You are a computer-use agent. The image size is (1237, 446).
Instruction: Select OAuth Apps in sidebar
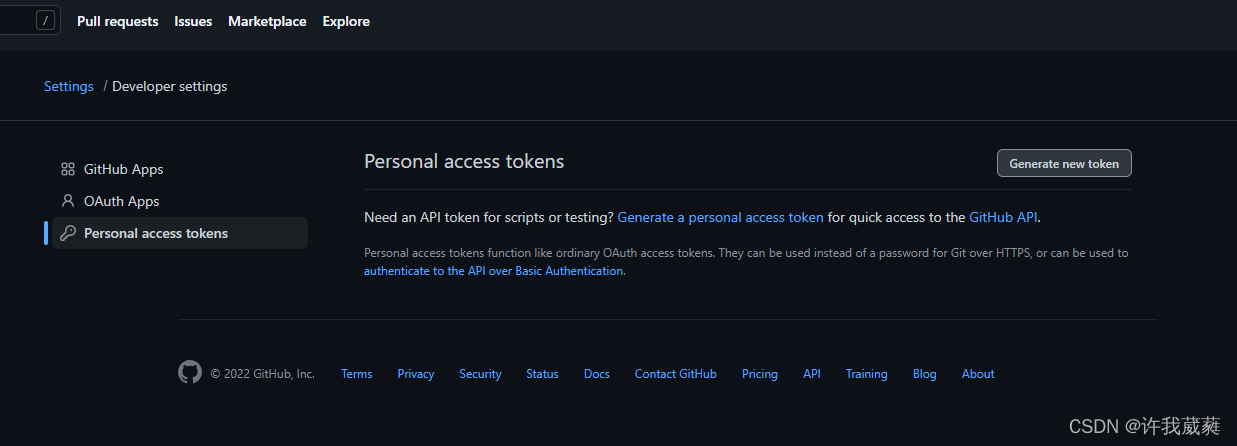121,201
